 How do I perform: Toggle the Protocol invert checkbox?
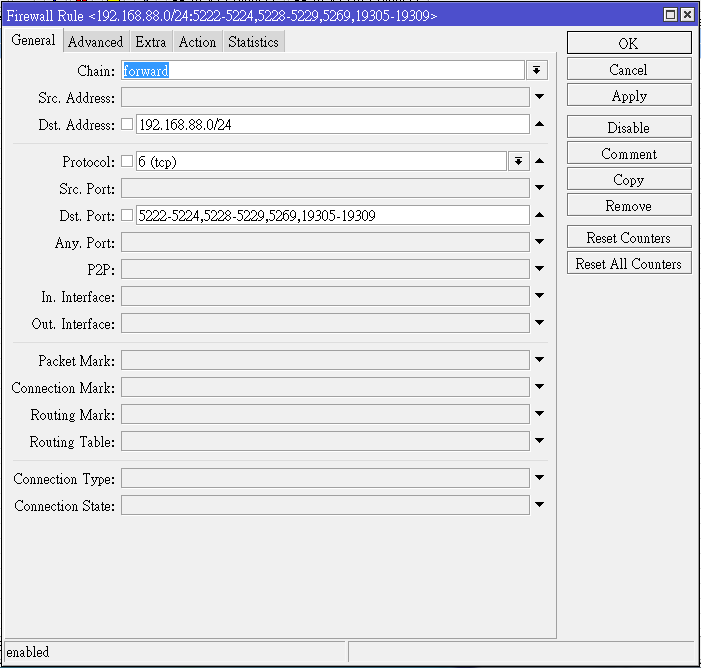tap(127, 161)
